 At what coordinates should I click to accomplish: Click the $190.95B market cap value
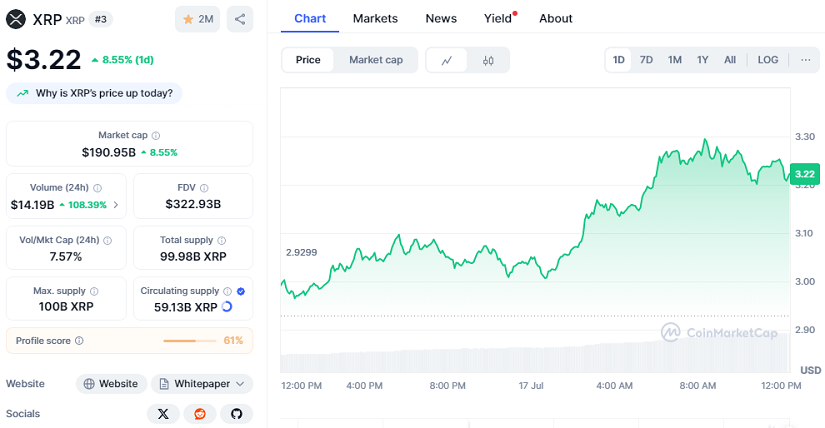click(108, 153)
